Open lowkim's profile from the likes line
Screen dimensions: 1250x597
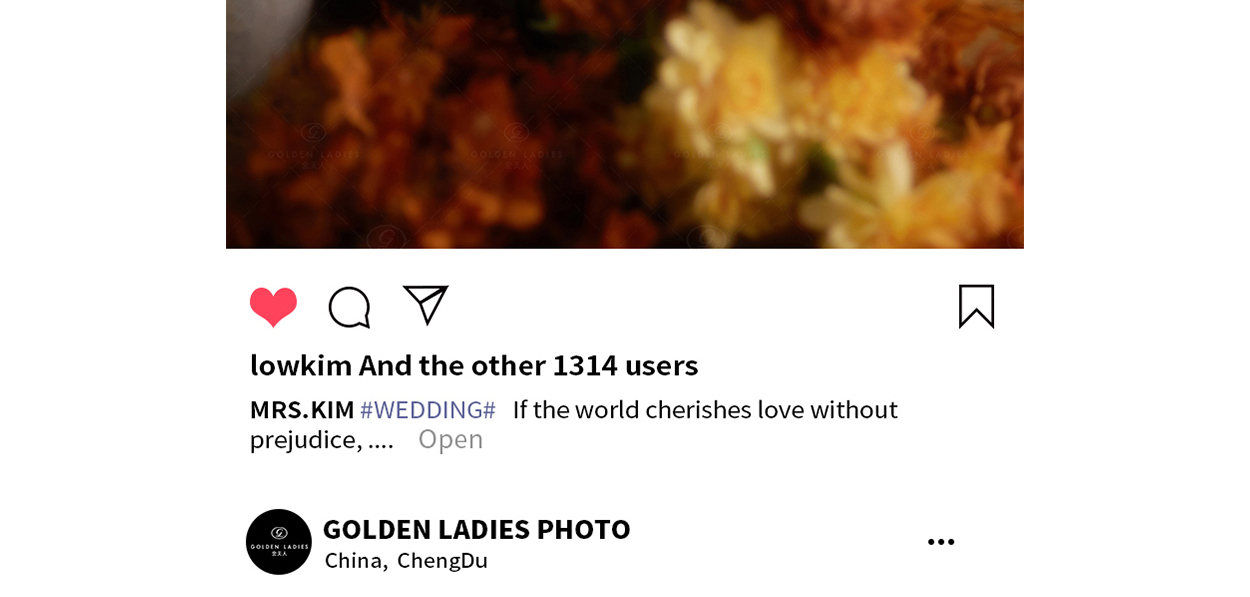(x=301, y=365)
